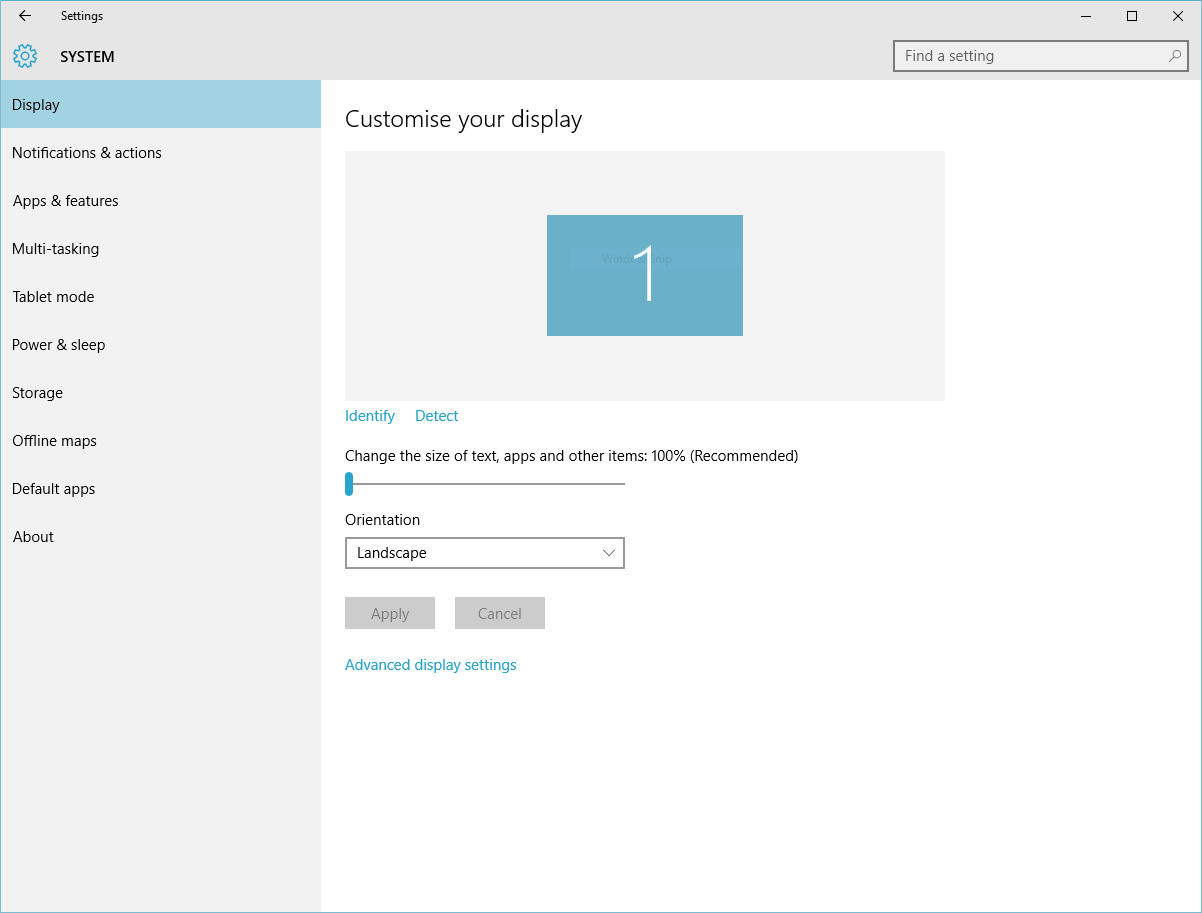Click the Apply button
Screen dimensions: 1202x913
click(390, 613)
